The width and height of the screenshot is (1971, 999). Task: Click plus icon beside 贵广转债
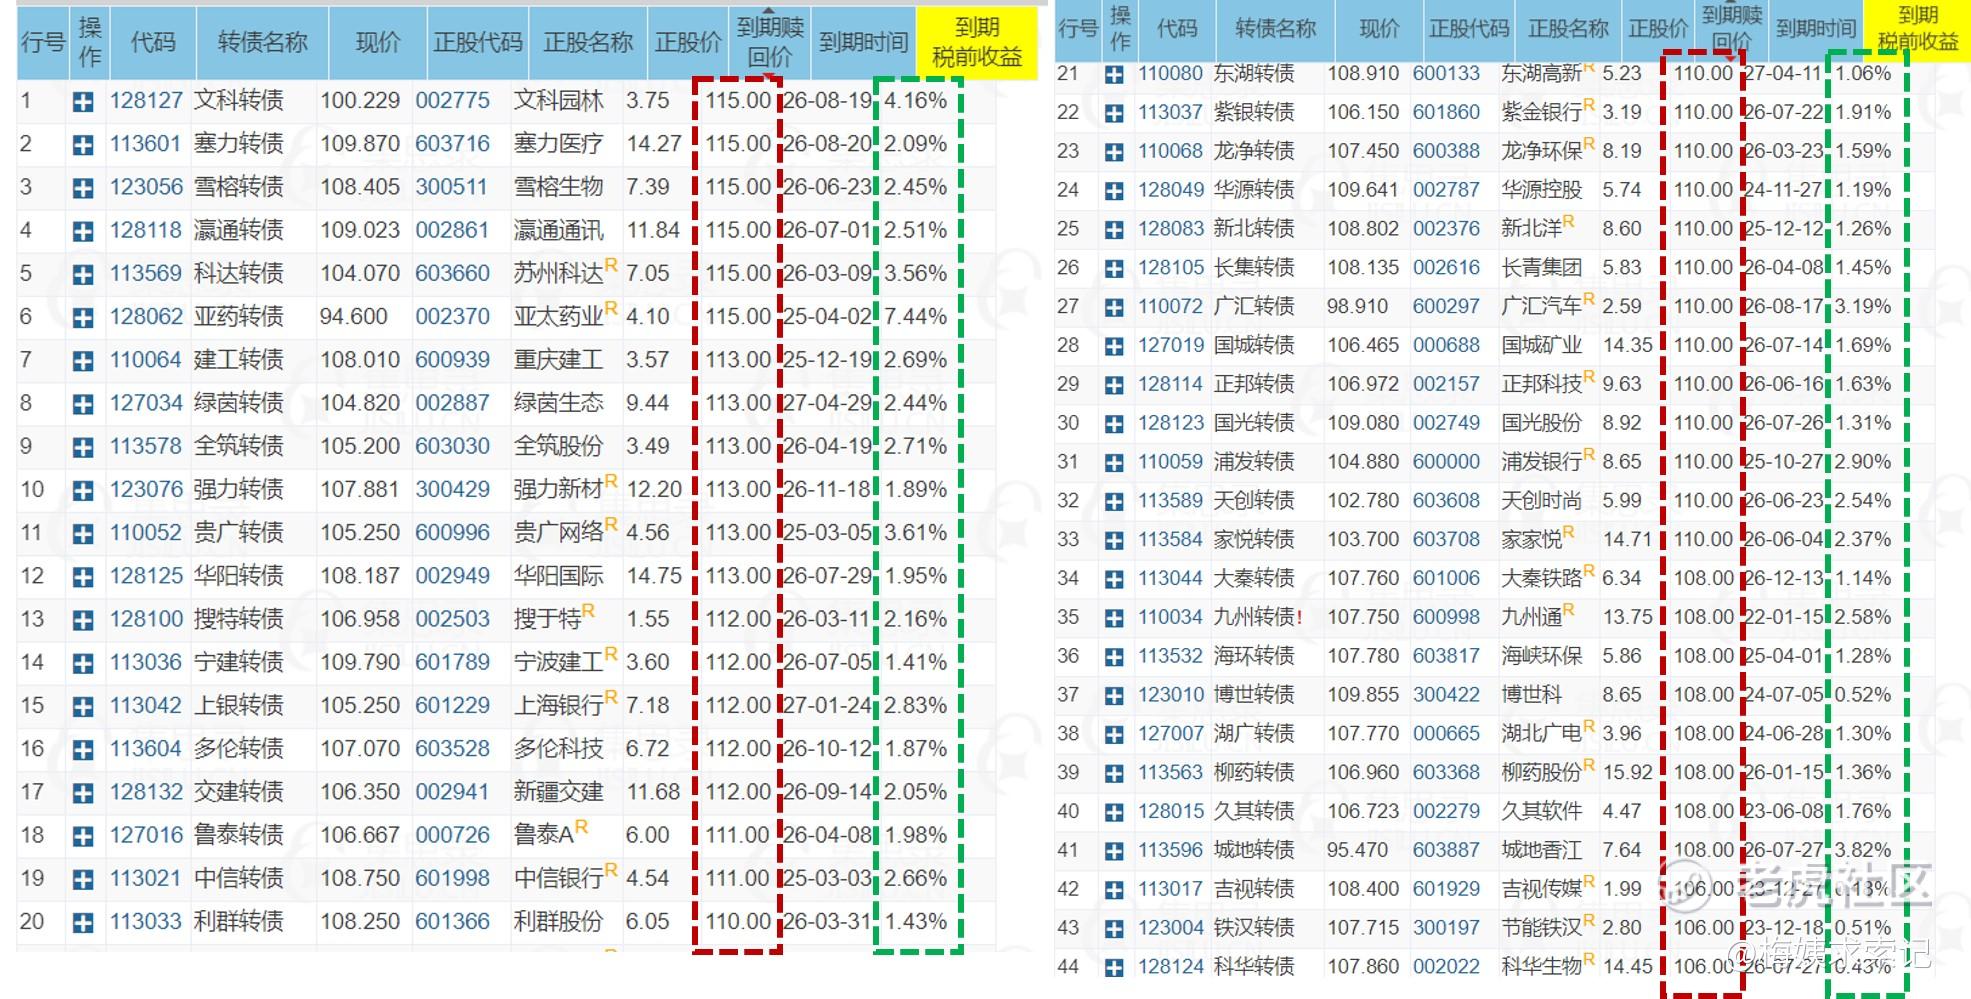tap(83, 534)
